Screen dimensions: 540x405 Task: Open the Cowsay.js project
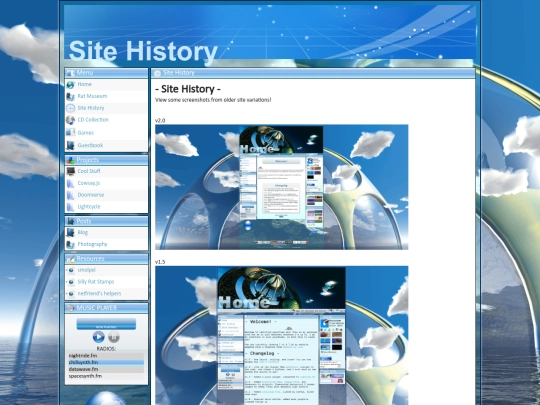(x=89, y=183)
